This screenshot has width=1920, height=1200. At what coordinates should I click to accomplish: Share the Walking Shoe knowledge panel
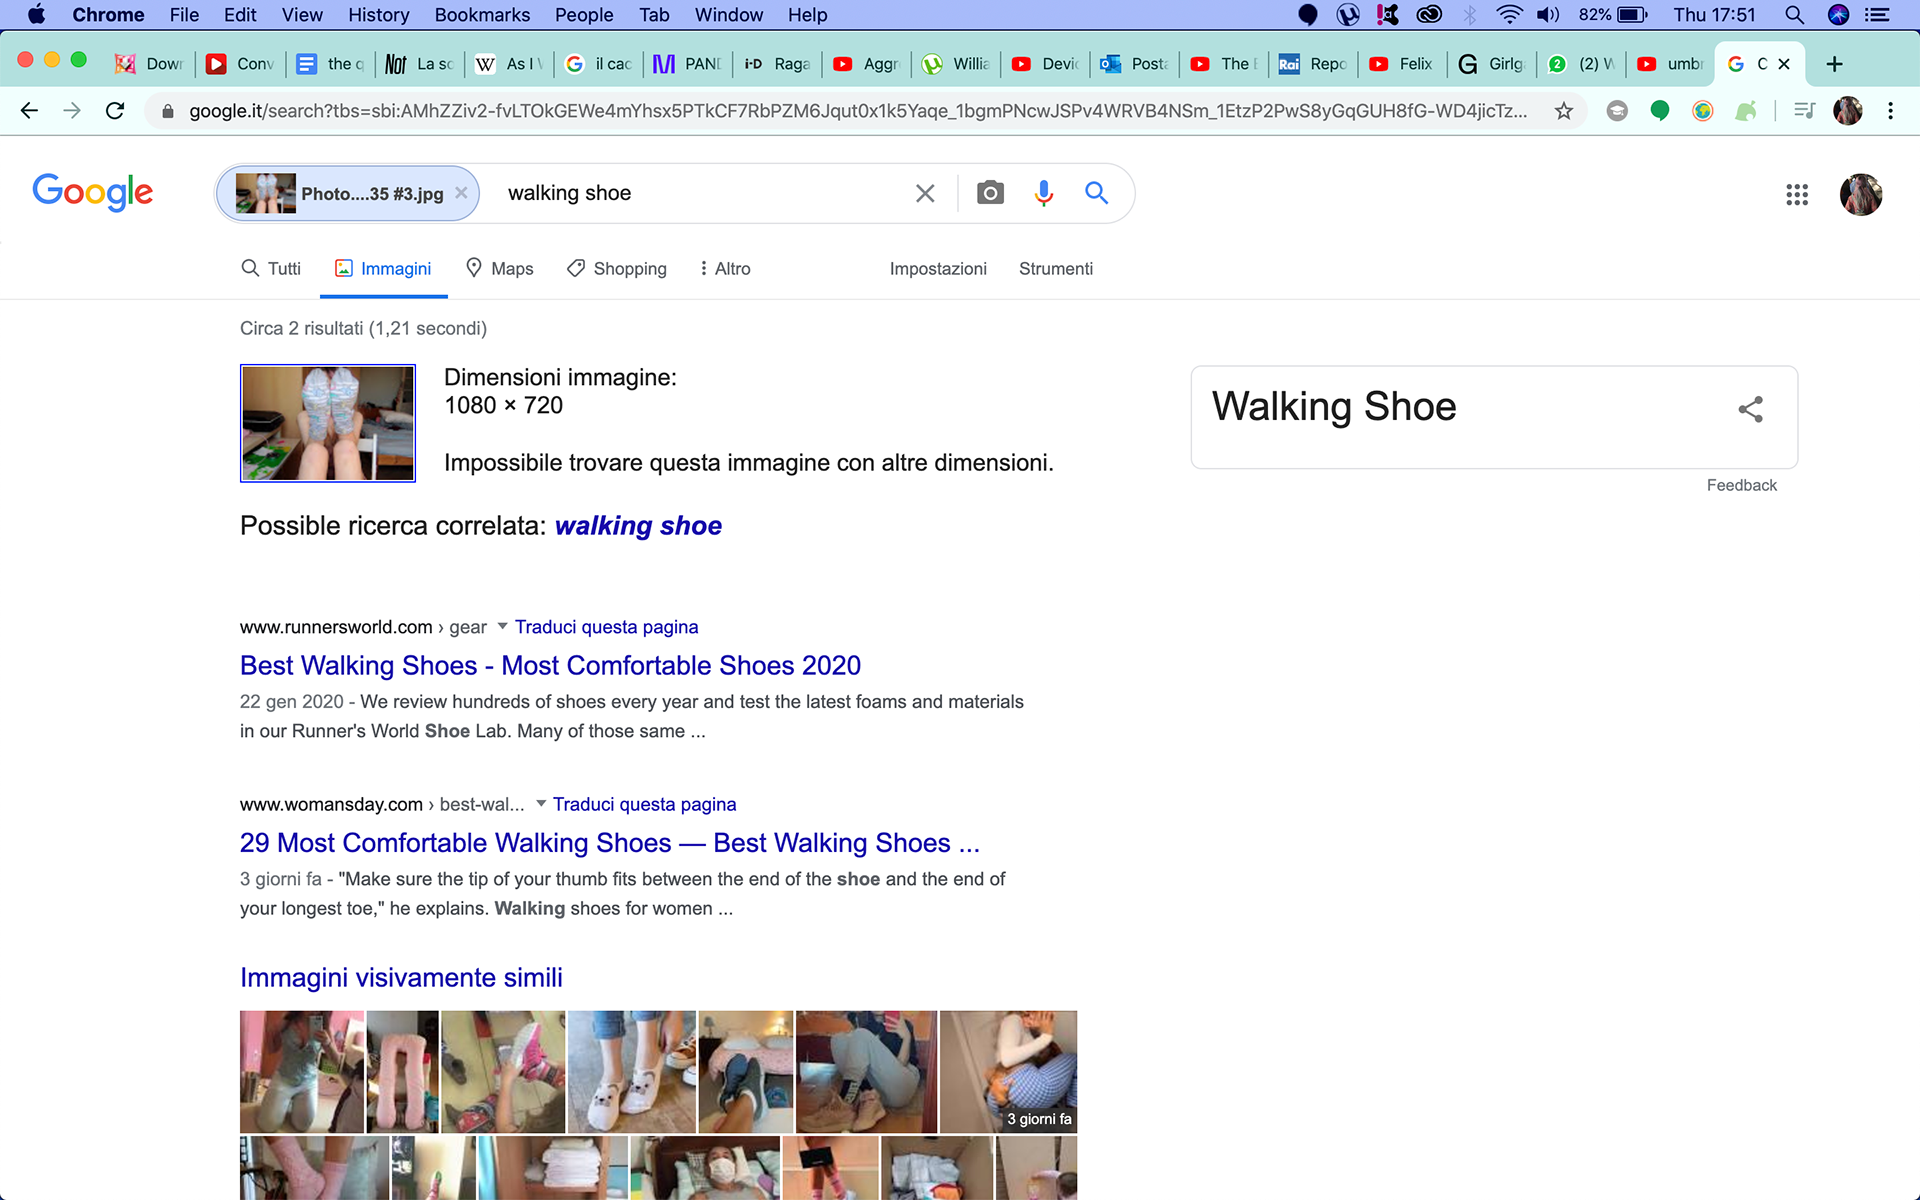(x=1750, y=409)
